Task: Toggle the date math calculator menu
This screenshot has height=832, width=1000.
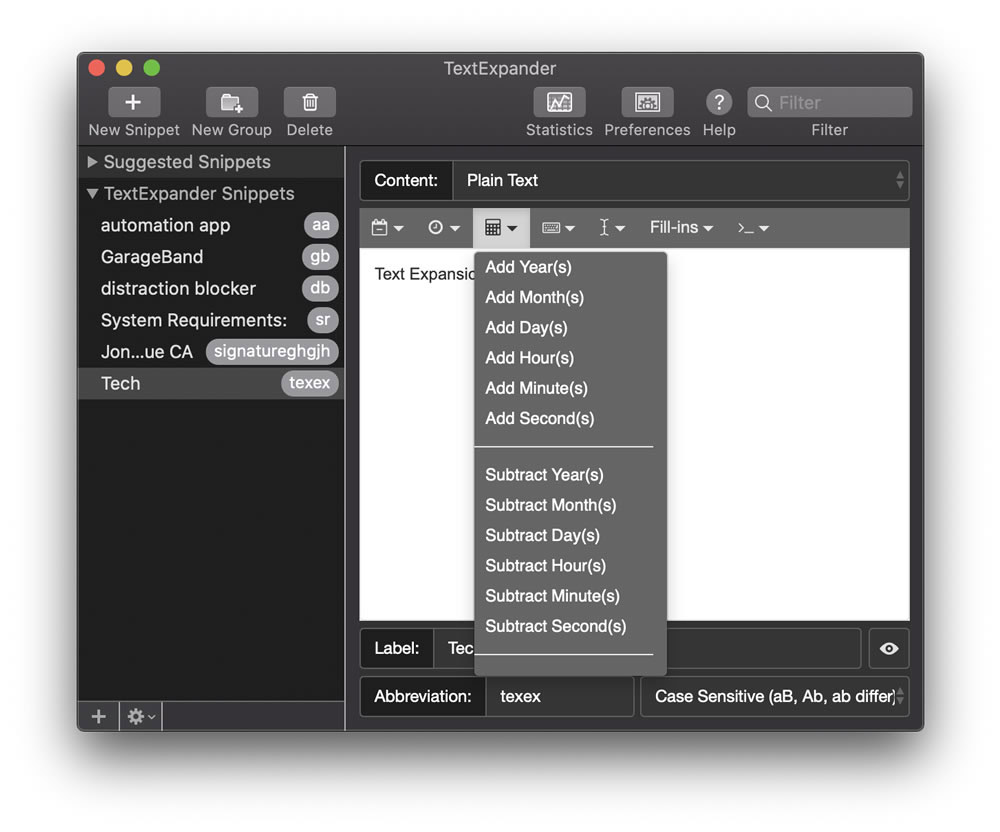Action: pyautogui.click(x=501, y=228)
